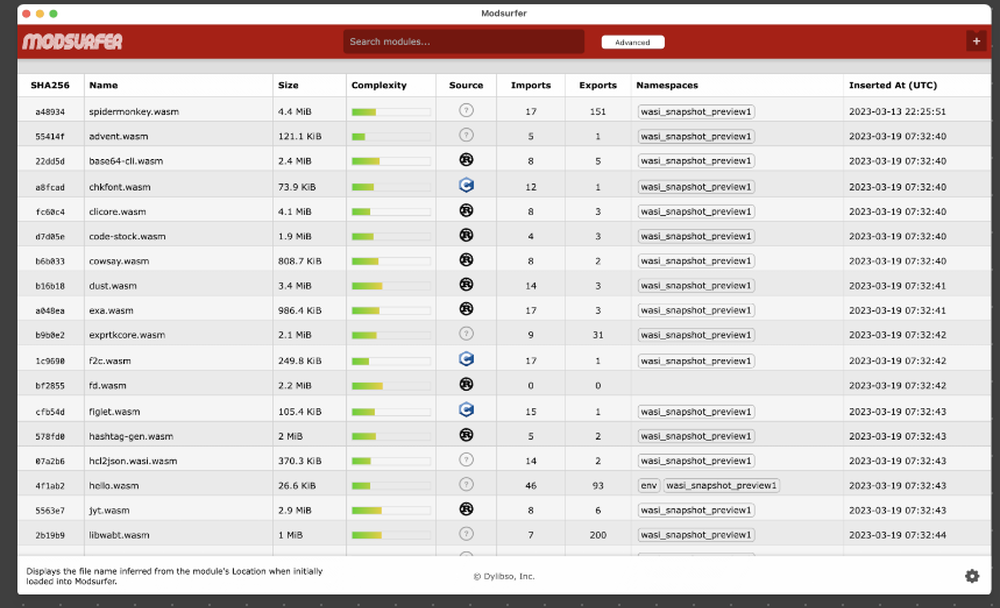This screenshot has height=608, width=1000.
Task: Click the Namespaces column header
Action: pyautogui.click(x=667, y=85)
